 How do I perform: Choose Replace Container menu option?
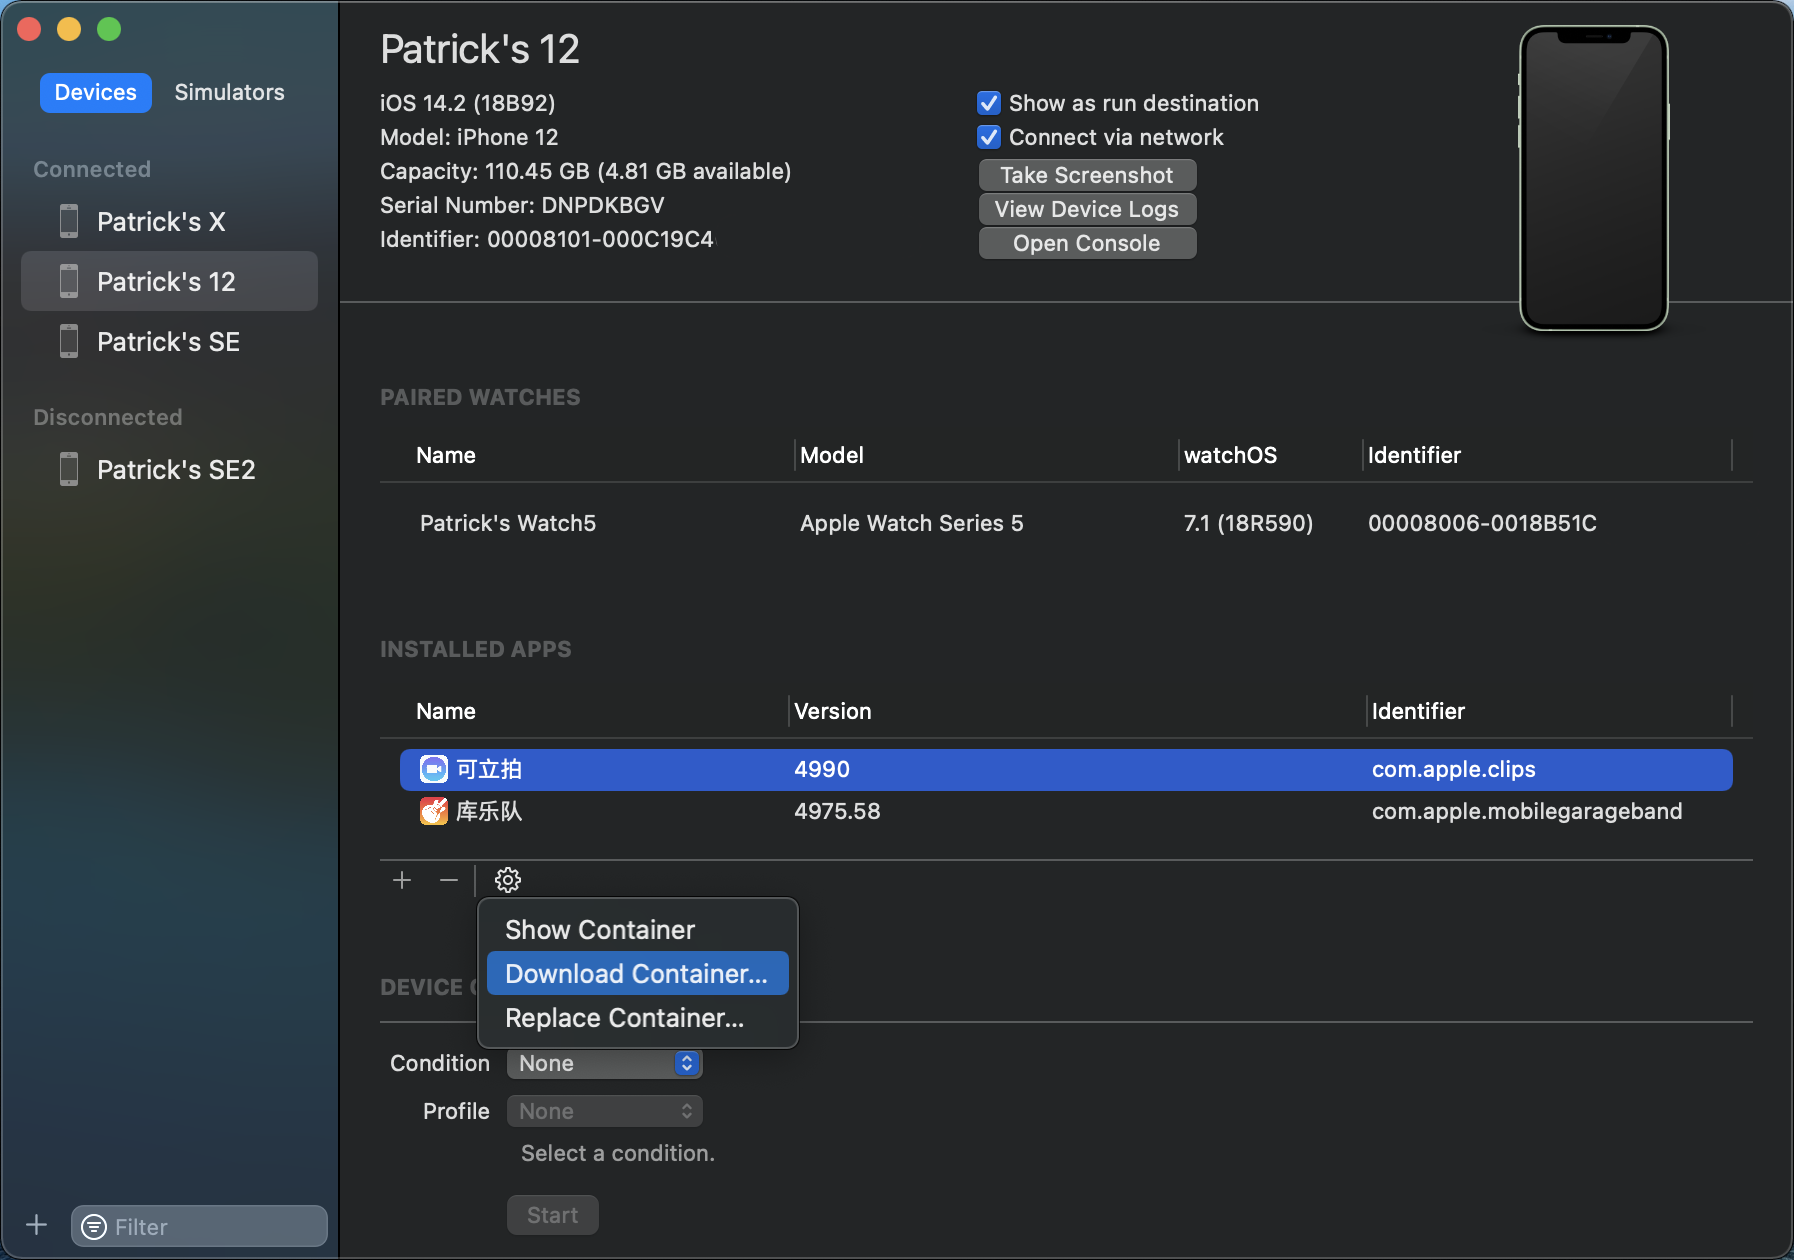click(x=624, y=1018)
